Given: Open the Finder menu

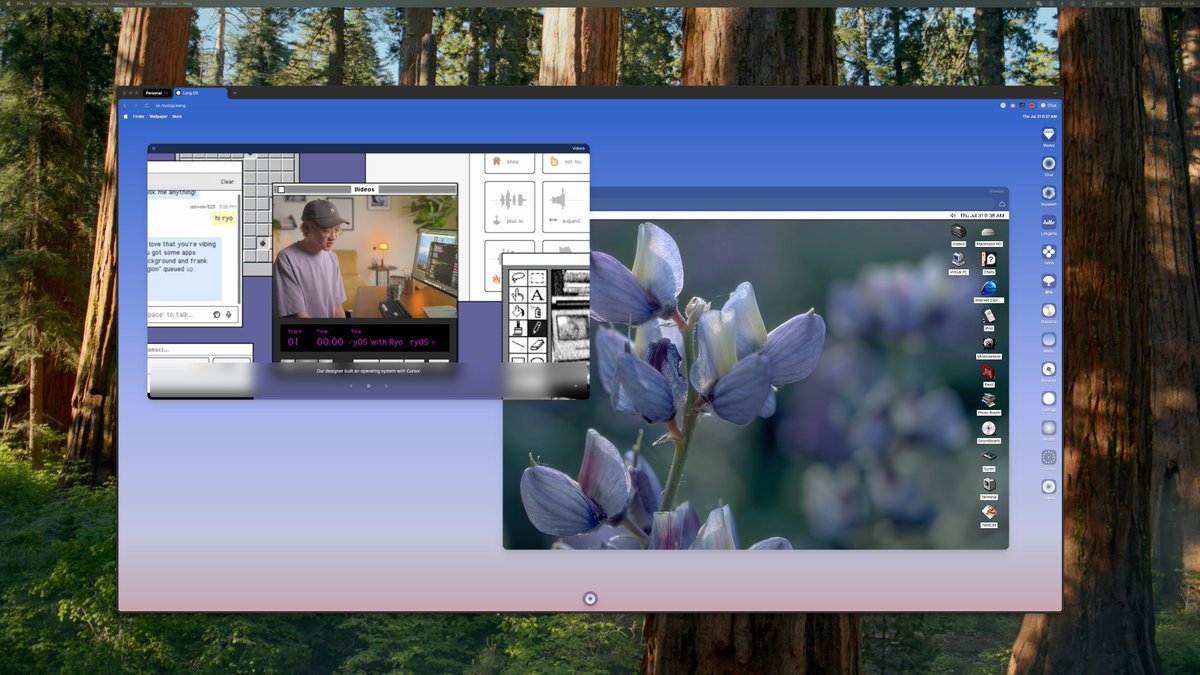Looking at the screenshot, I should pyautogui.click(x=138, y=116).
